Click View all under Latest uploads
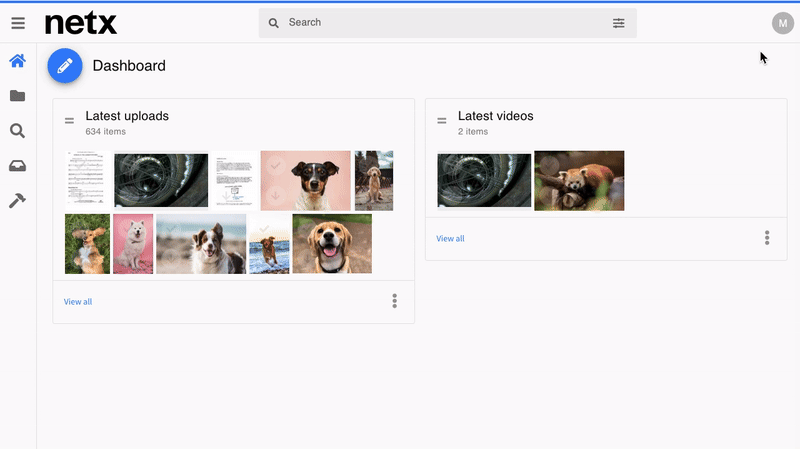This screenshot has height=449, width=800. [78, 302]
